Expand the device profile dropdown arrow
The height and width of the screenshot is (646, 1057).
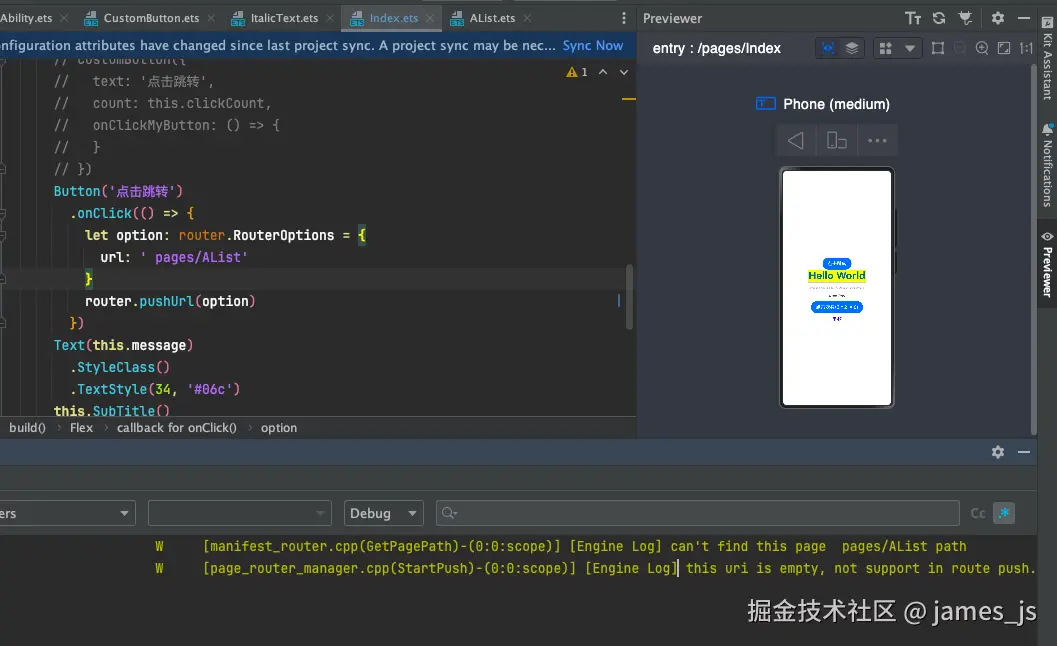point(910,49)
